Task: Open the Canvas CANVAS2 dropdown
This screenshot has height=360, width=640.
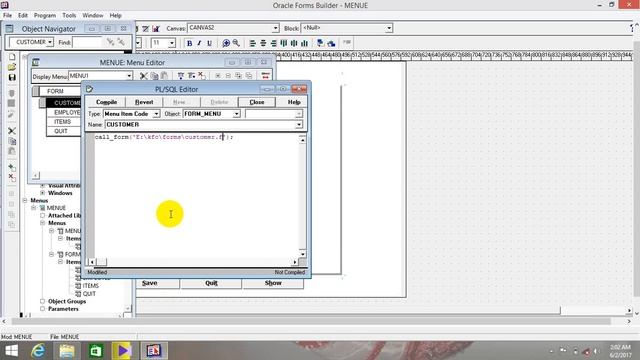Action: [276, 28]
